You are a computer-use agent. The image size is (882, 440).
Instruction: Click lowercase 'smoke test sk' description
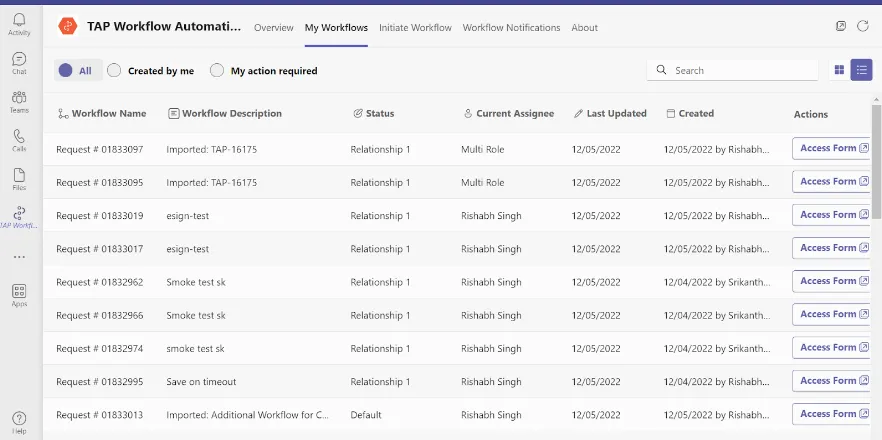pyautogui.click(x=195, y=349)
